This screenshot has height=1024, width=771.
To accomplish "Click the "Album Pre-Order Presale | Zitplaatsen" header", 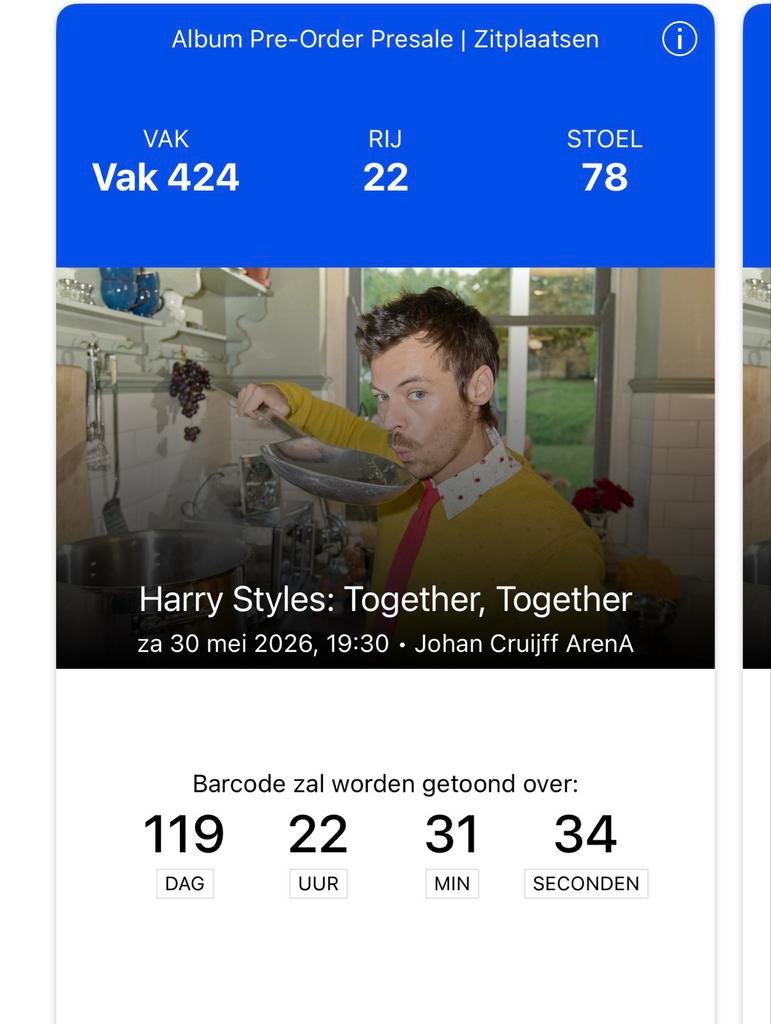I will 385,39.
